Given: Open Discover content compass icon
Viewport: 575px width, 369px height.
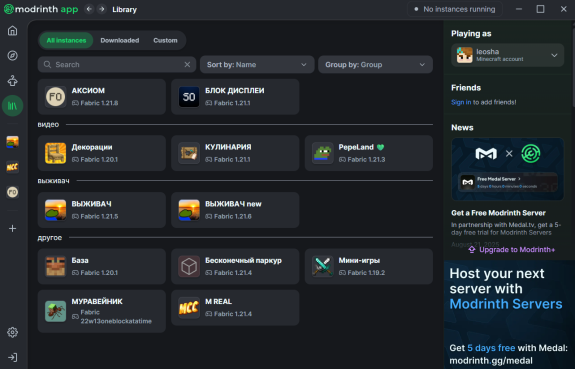Looking at the screenshot, I should pos(12,56).
